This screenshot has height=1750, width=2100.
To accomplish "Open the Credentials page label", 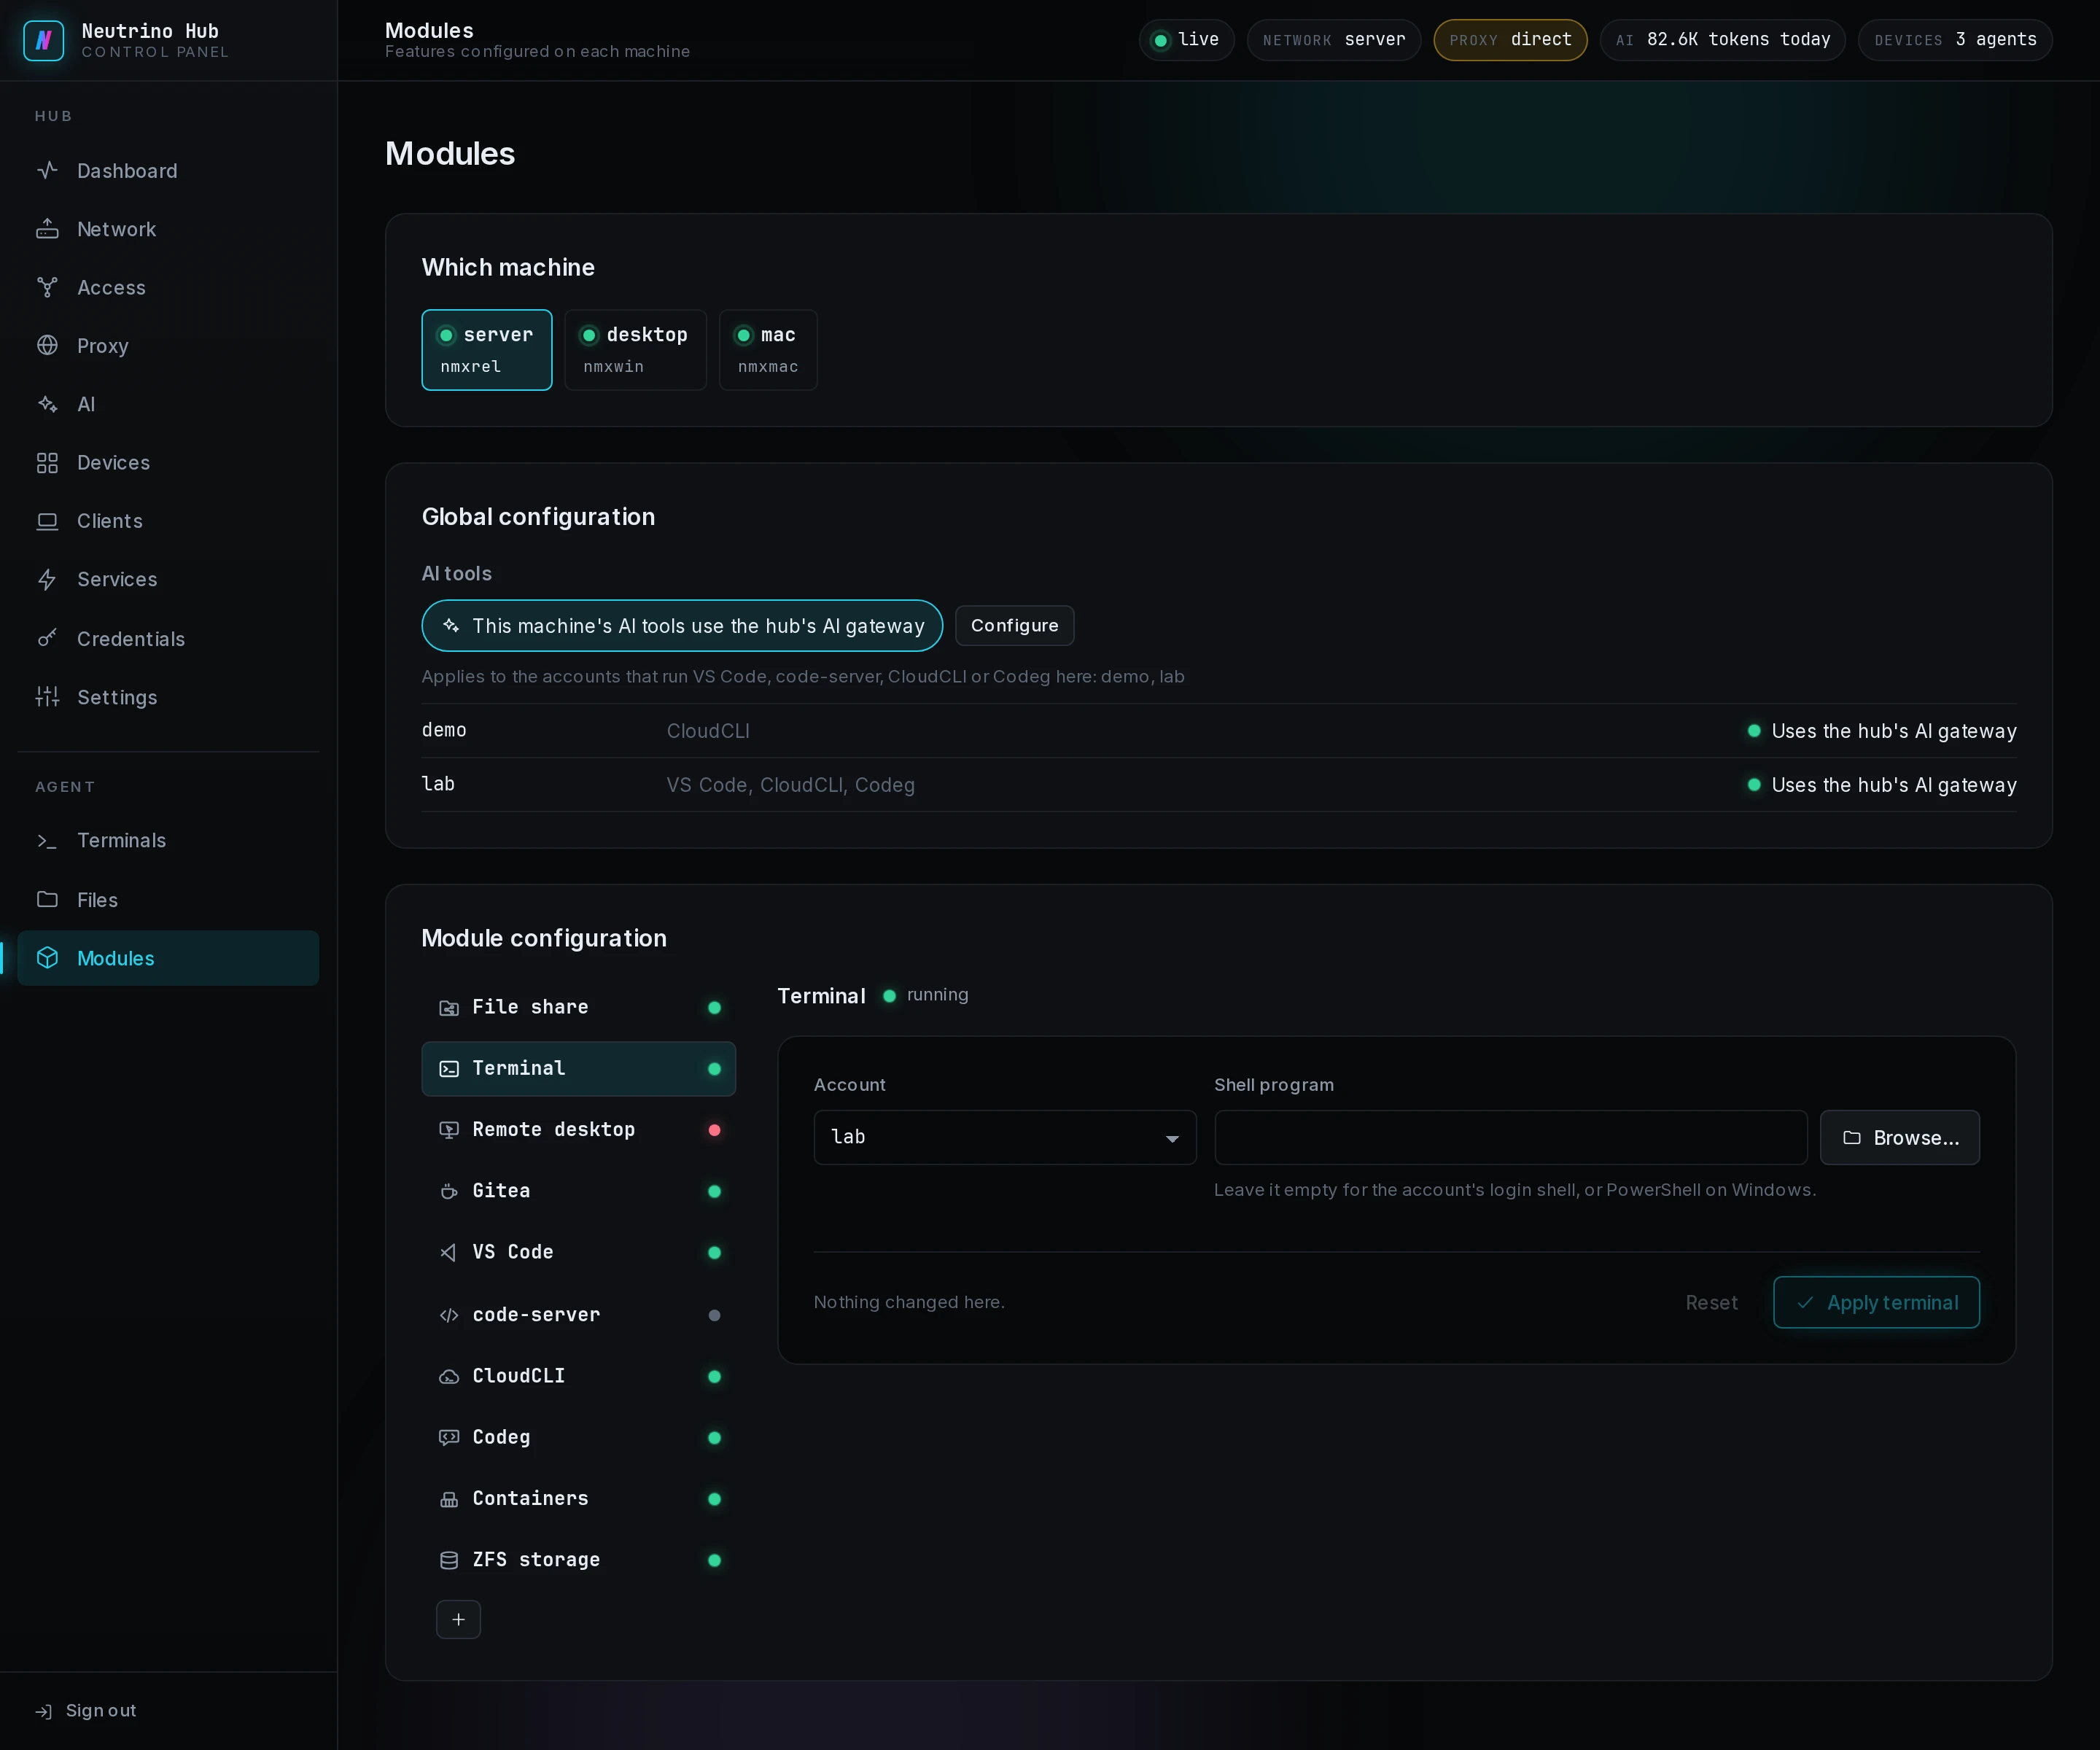I will pos(131,638).
